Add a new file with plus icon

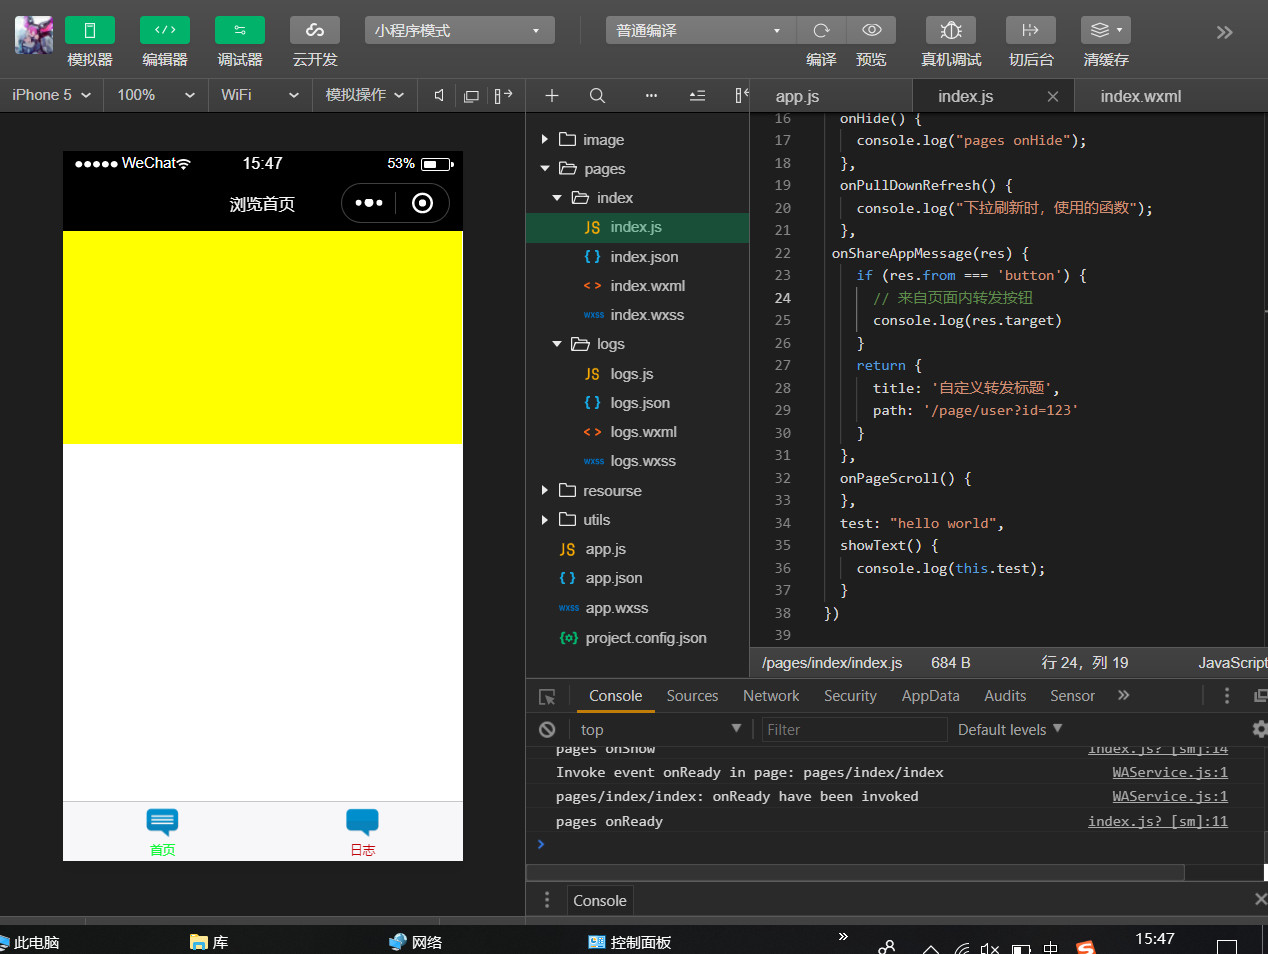(551, 96)
